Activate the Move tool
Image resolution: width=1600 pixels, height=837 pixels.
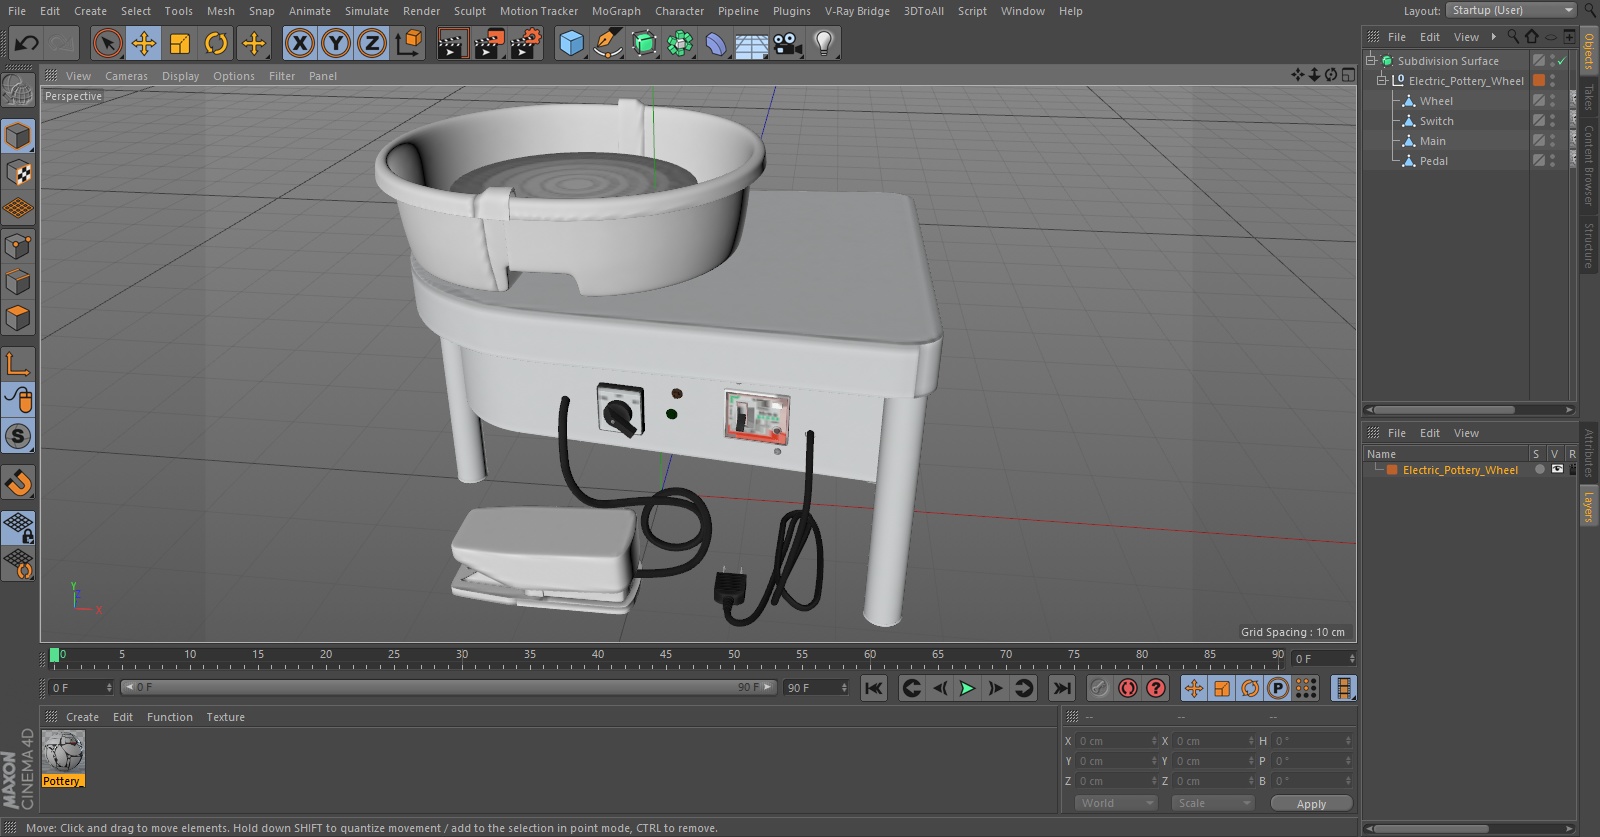coord(144,43)
